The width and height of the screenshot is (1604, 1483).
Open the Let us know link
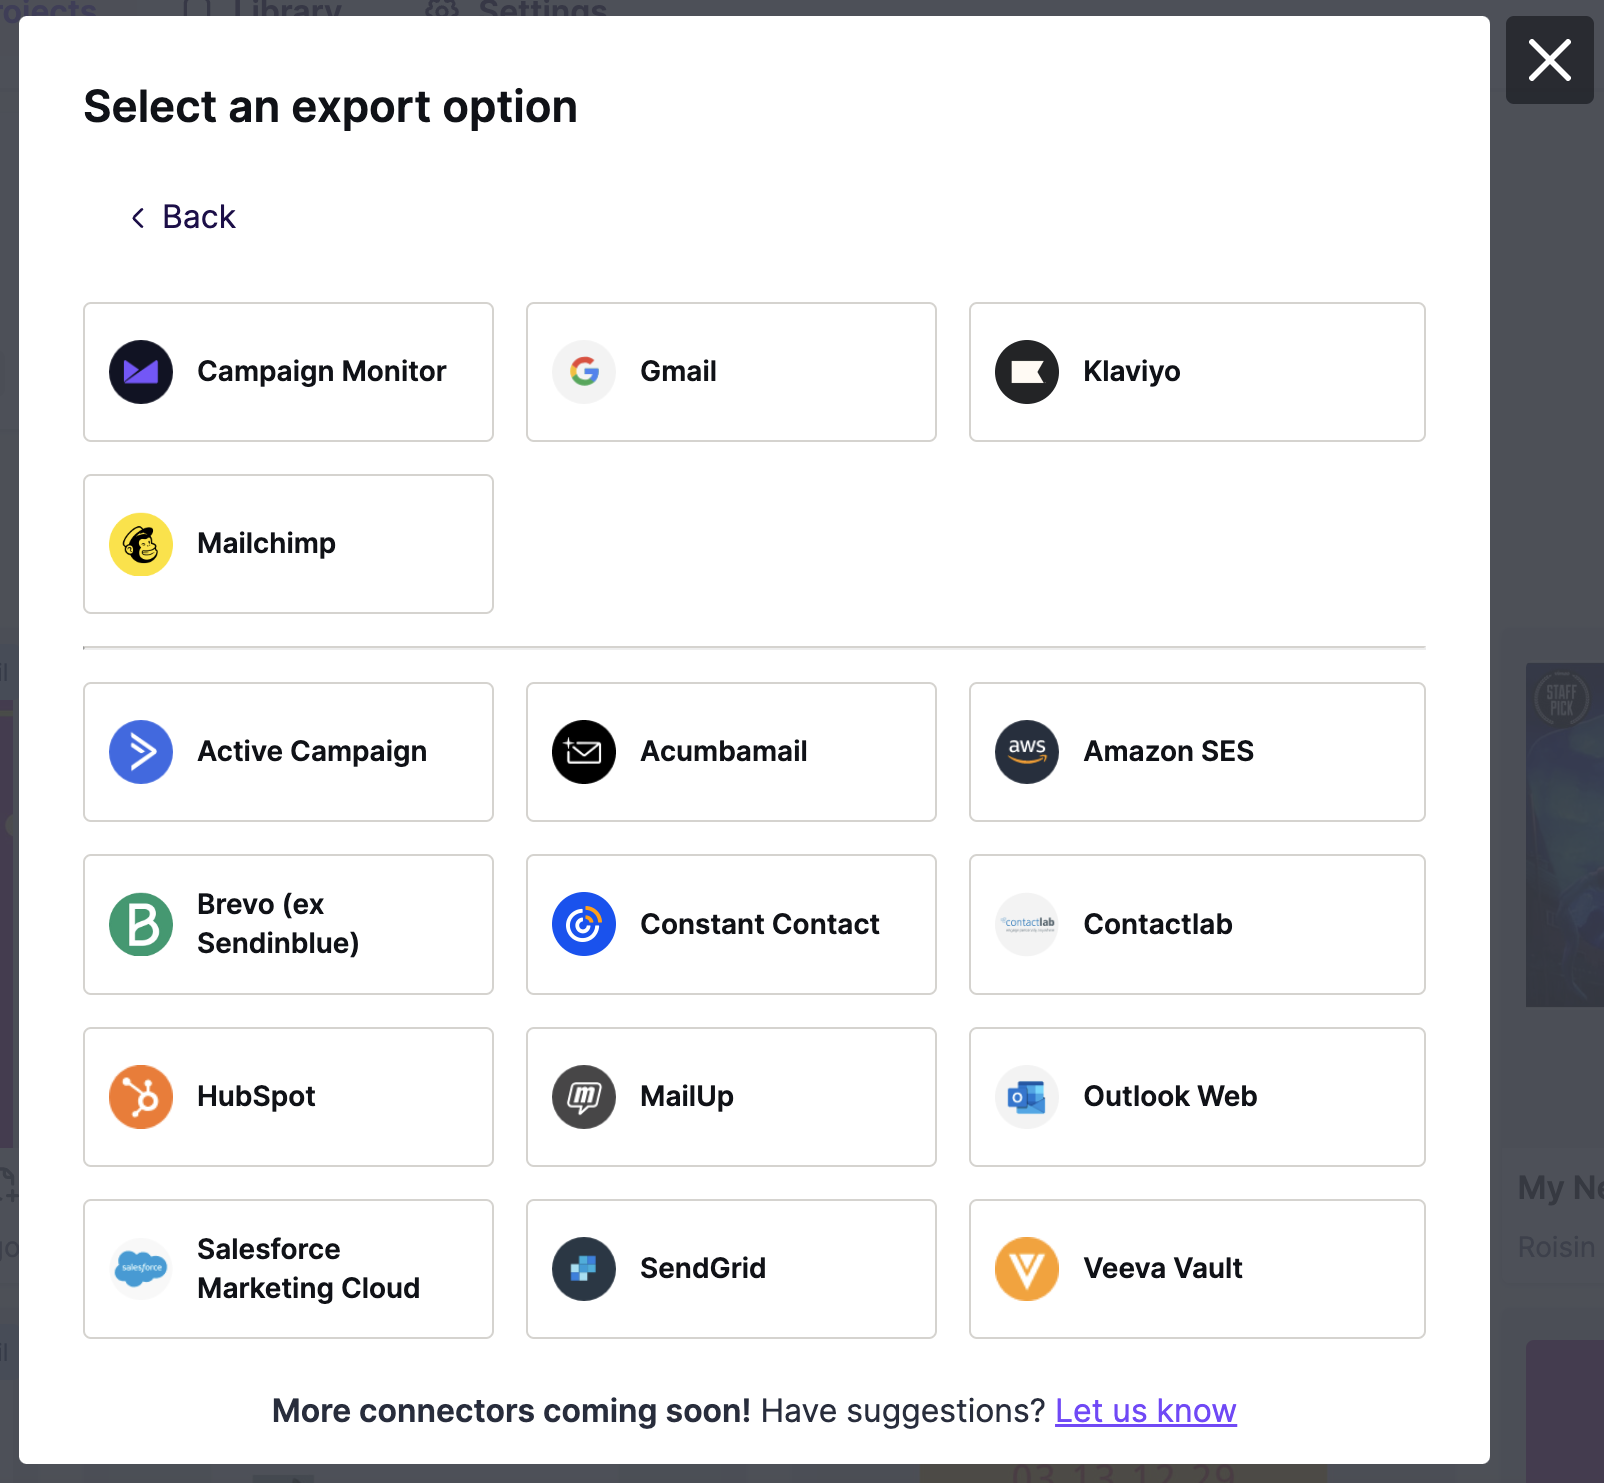click(1146, 1411)
